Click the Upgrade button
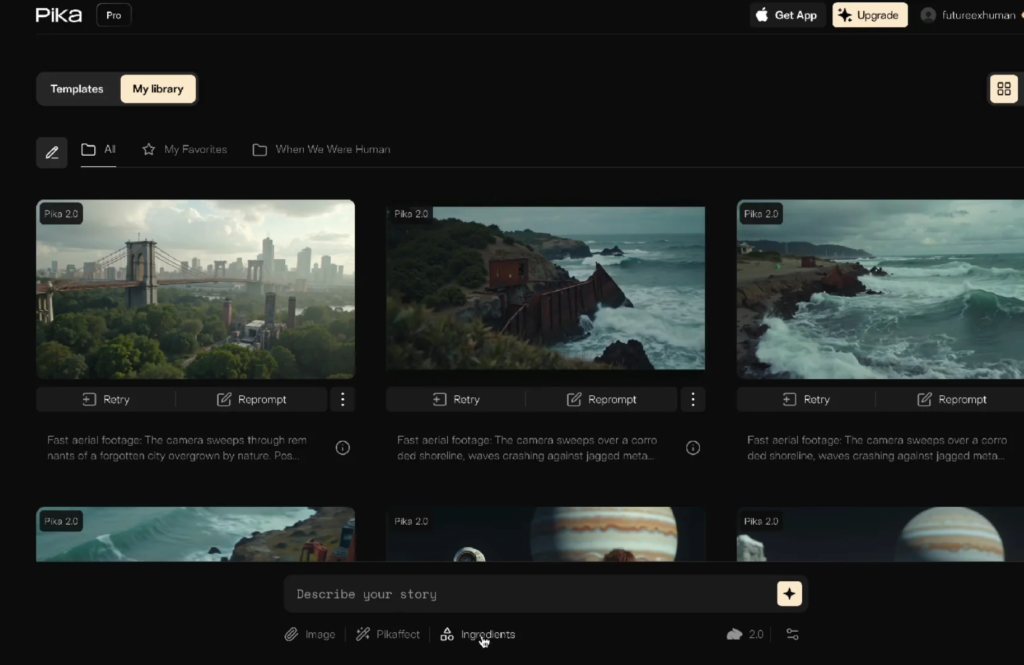The width and height of the screenshot is (1024, 665). pyautogui.click(x=869, y=15)
